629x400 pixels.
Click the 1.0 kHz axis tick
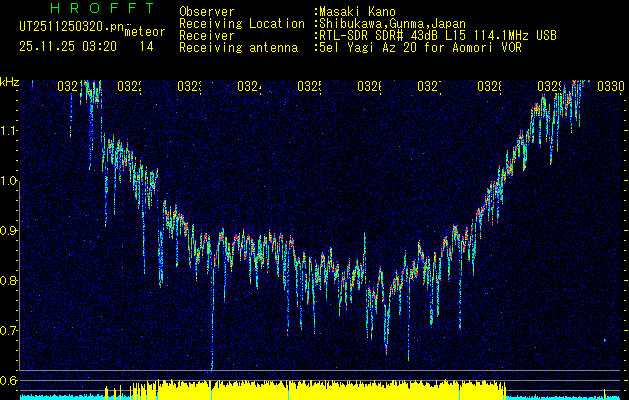pyautogui.click(x=9, y=181)
